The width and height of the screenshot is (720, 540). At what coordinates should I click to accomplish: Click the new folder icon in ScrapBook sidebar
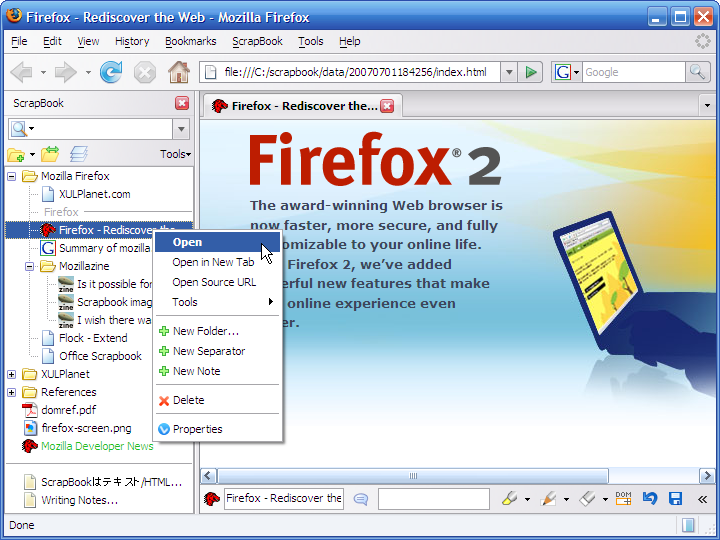(x=16, y=154)
